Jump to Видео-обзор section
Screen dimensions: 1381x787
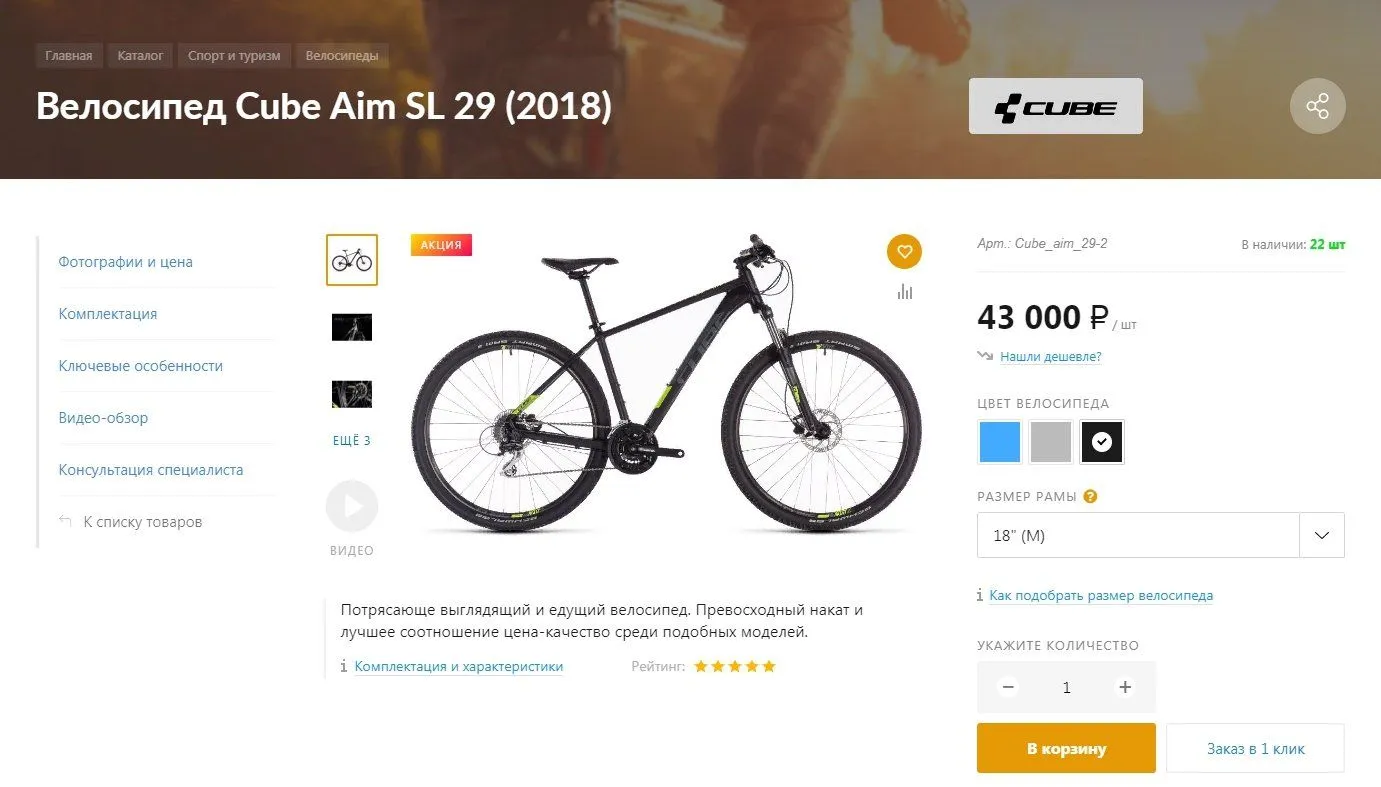(103, 418)
